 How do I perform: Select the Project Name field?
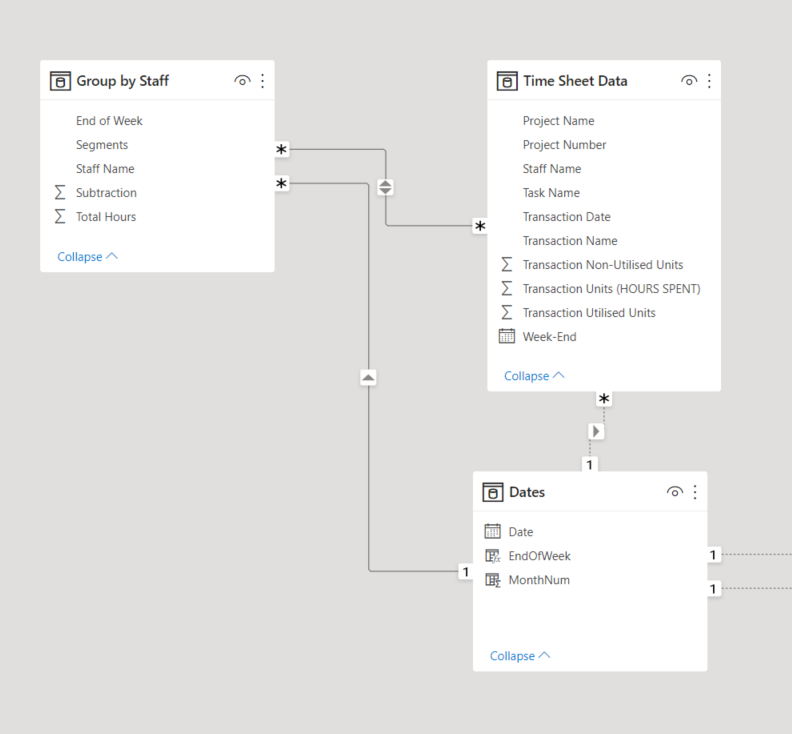[559, 121]
